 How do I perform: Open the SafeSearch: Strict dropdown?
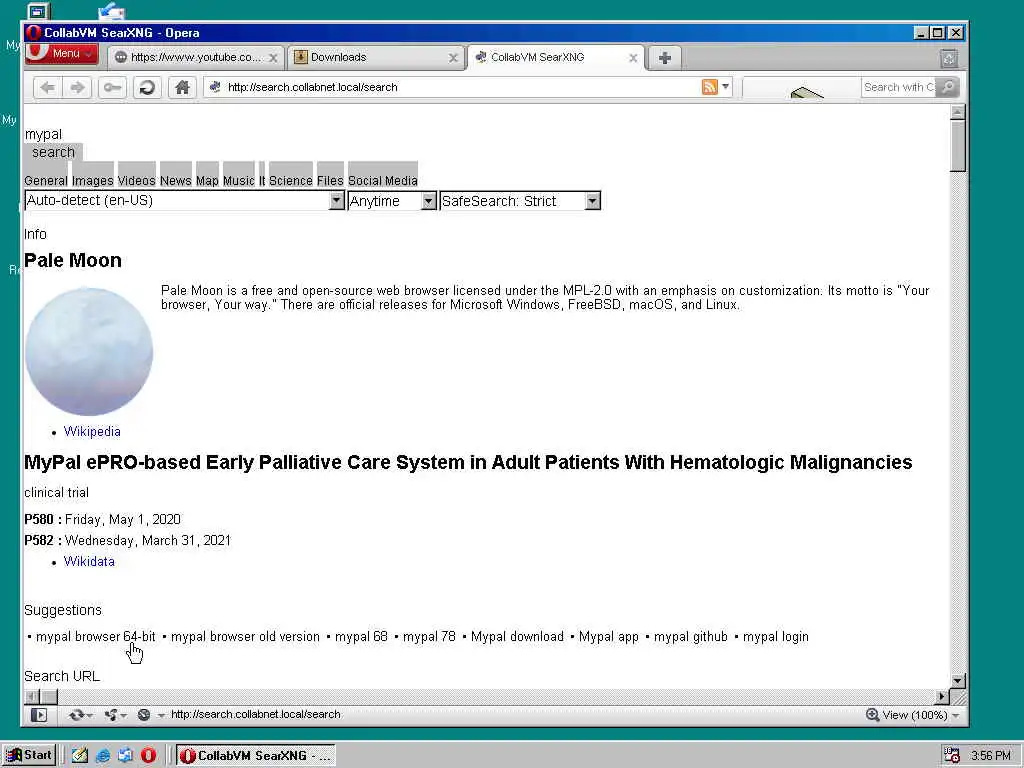[x=520, y=200]
